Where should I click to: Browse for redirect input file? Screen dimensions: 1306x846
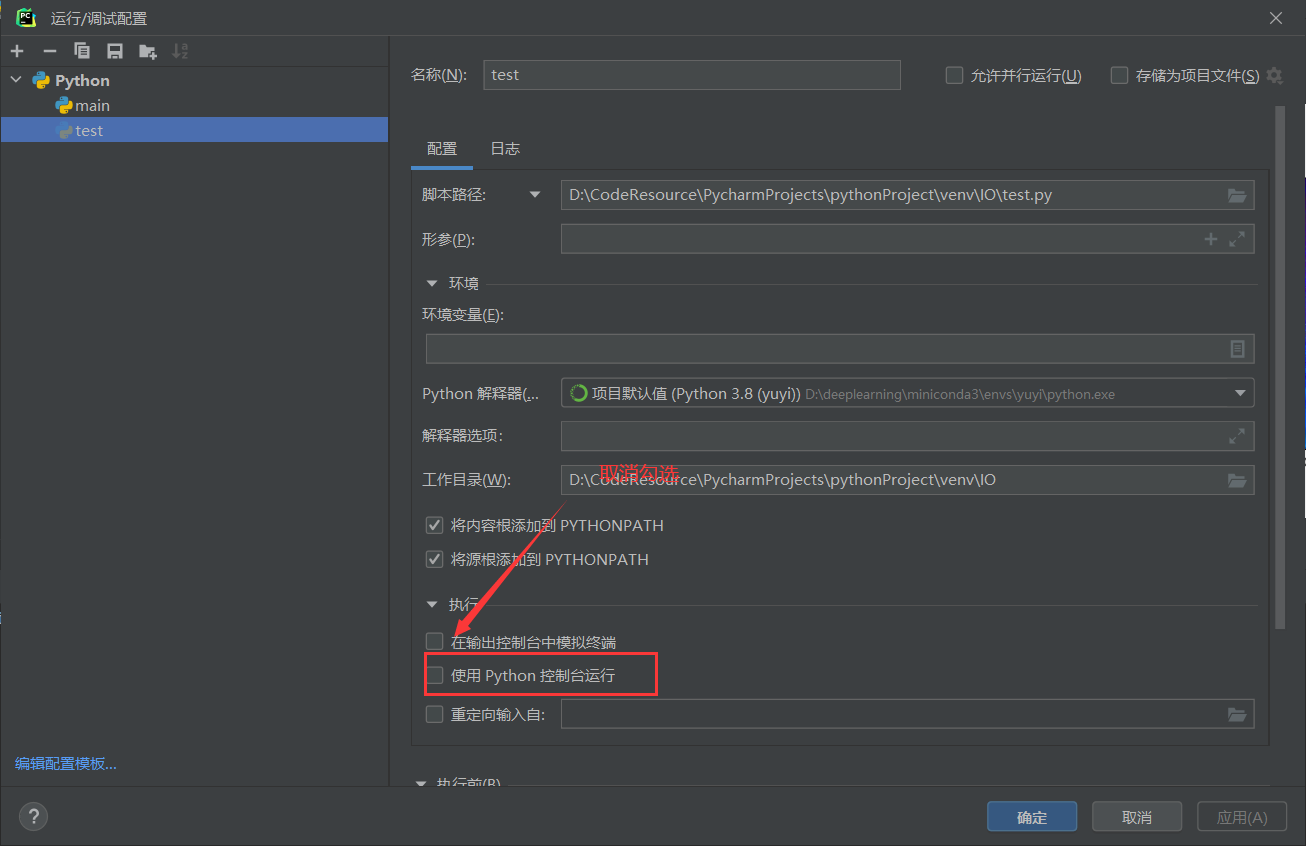click(1237, 714)
